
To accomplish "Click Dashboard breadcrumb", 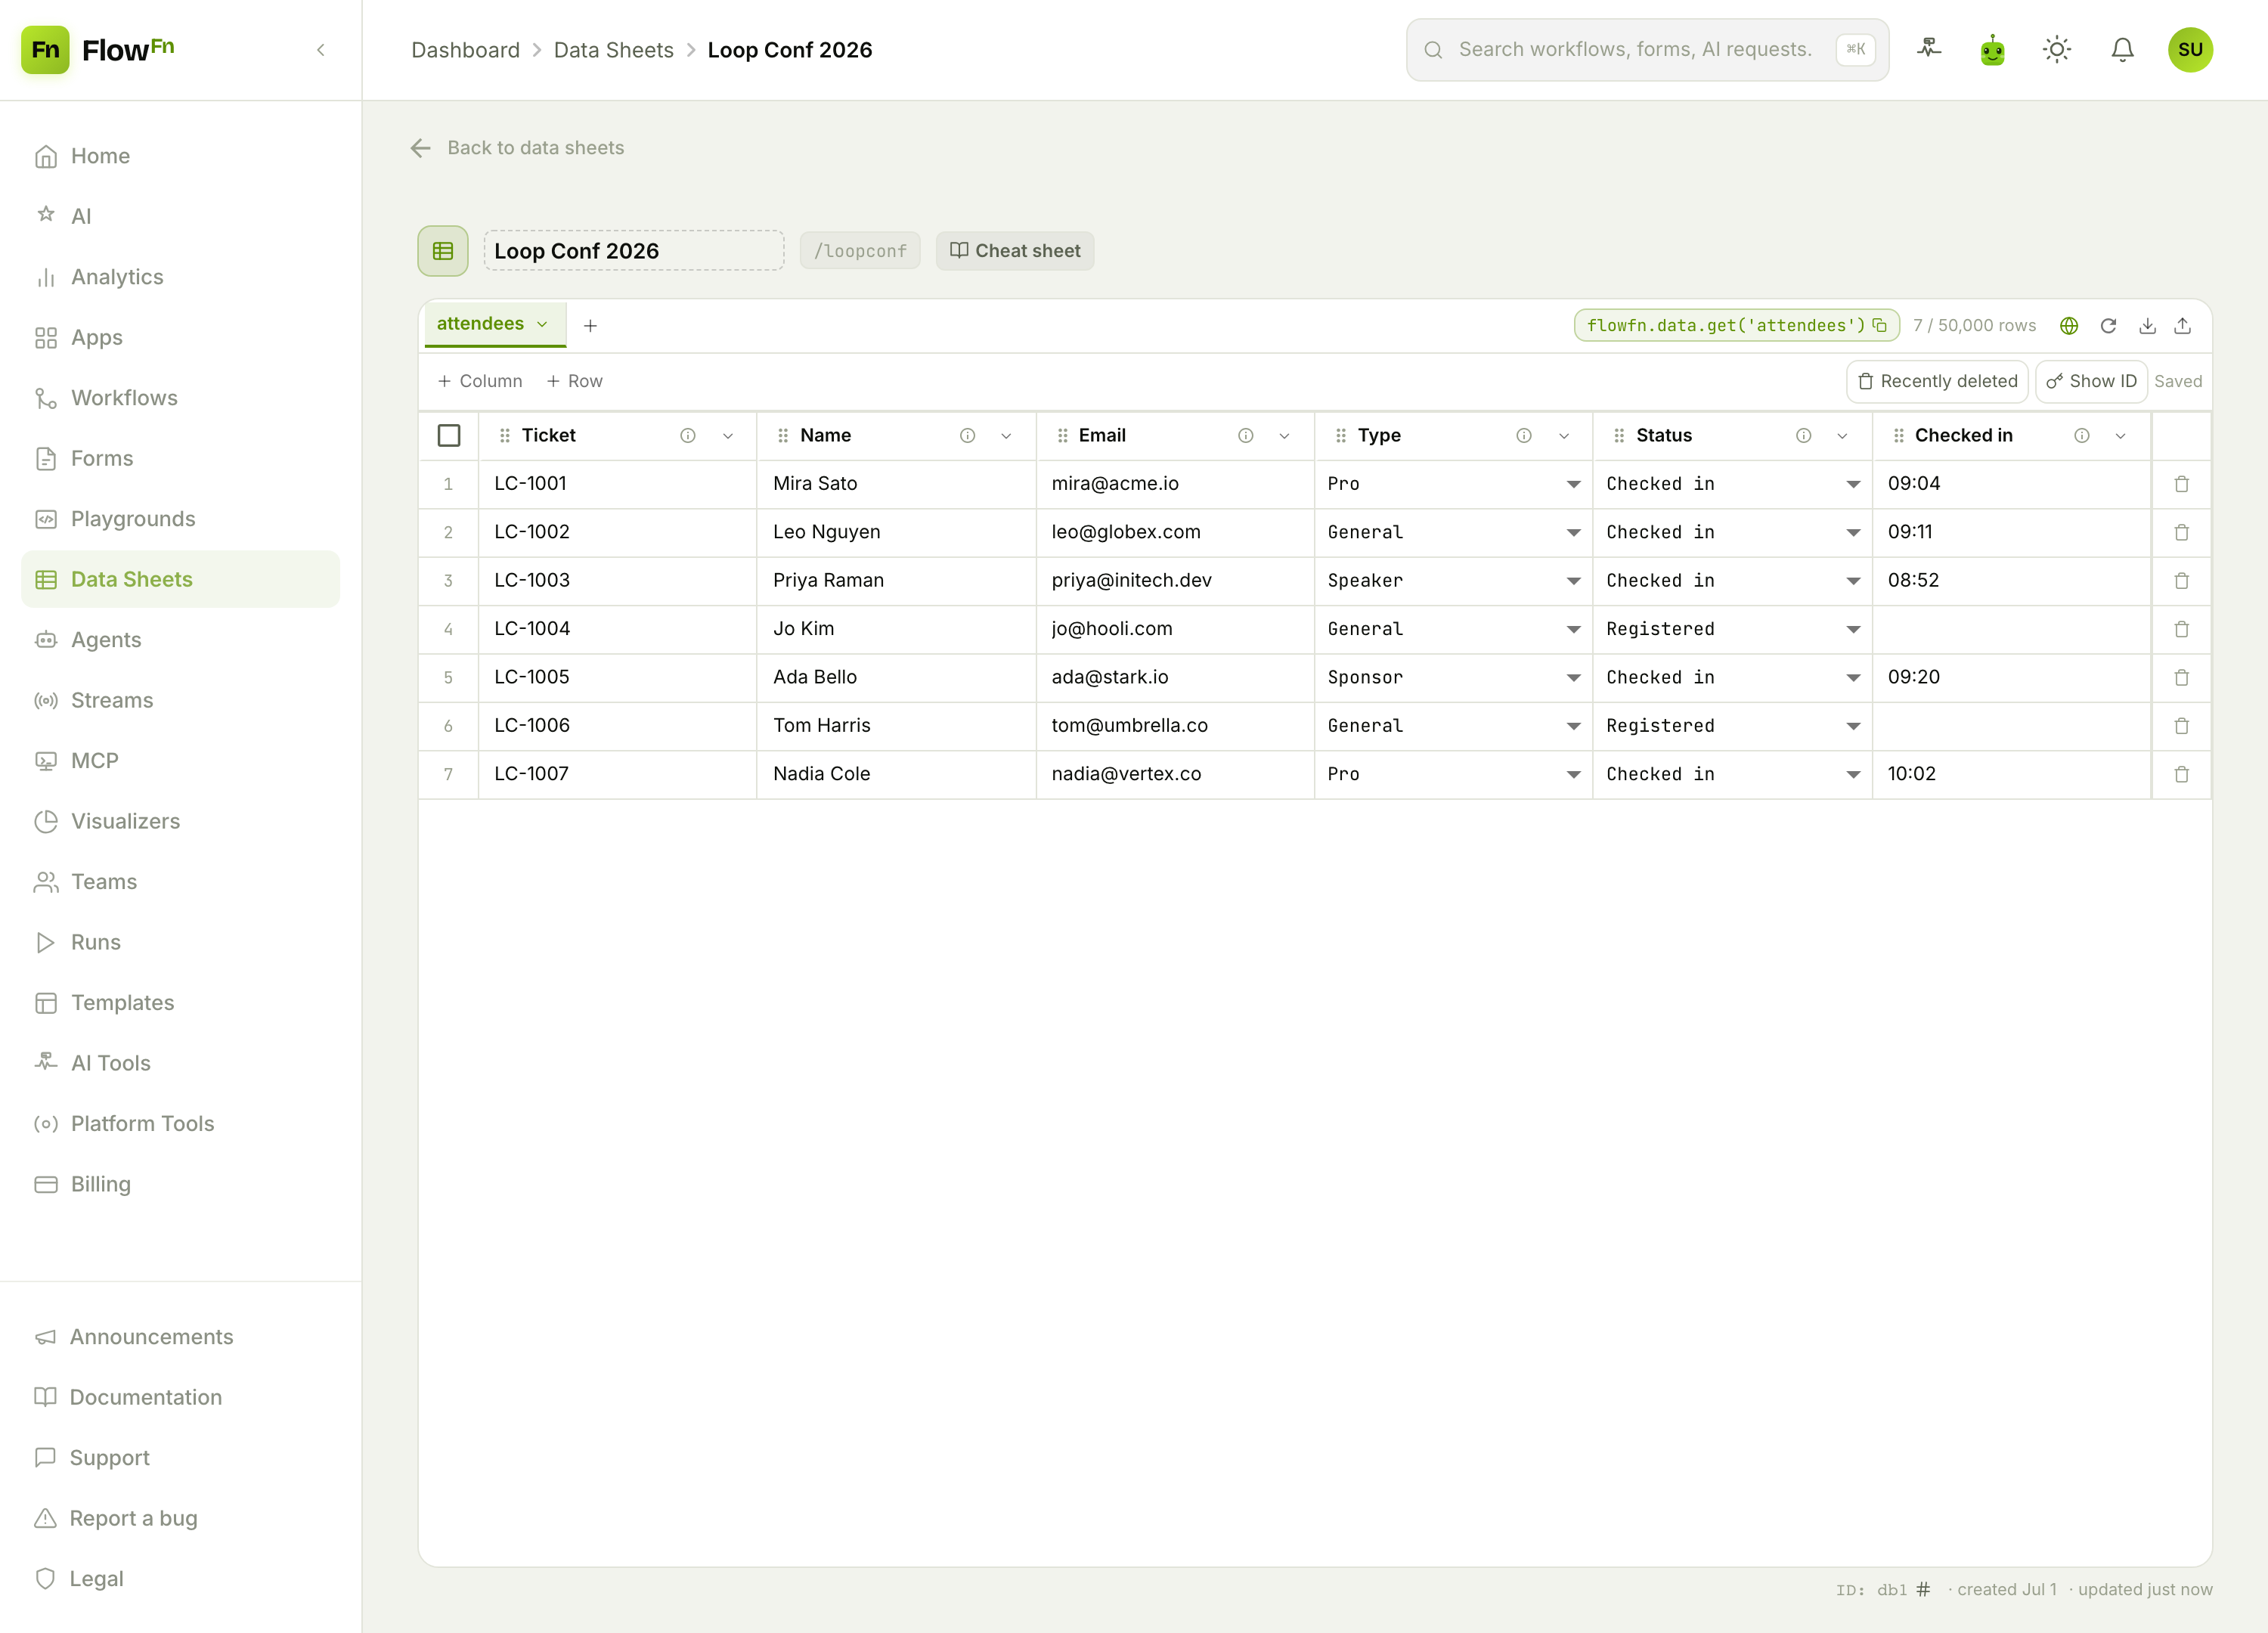I will tap(466, 50).
